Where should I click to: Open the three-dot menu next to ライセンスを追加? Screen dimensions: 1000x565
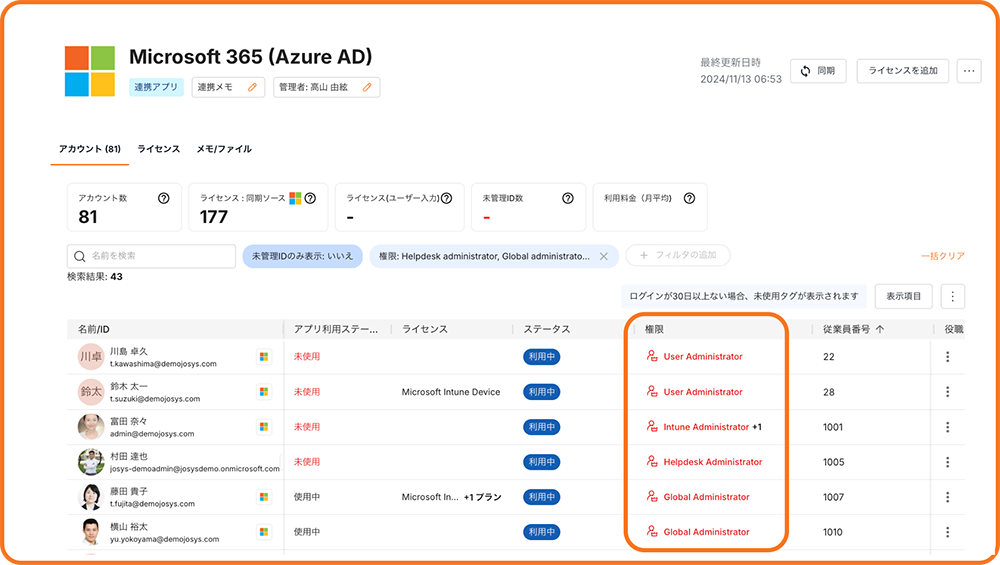[968, 70]
